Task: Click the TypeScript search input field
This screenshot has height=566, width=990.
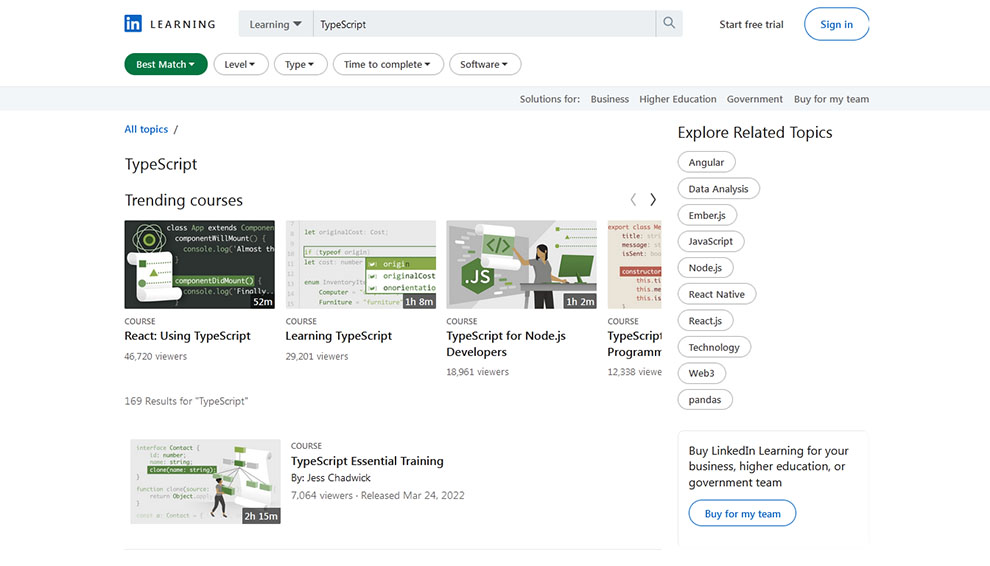Action: pyautogui.click(x=484, y=24)
